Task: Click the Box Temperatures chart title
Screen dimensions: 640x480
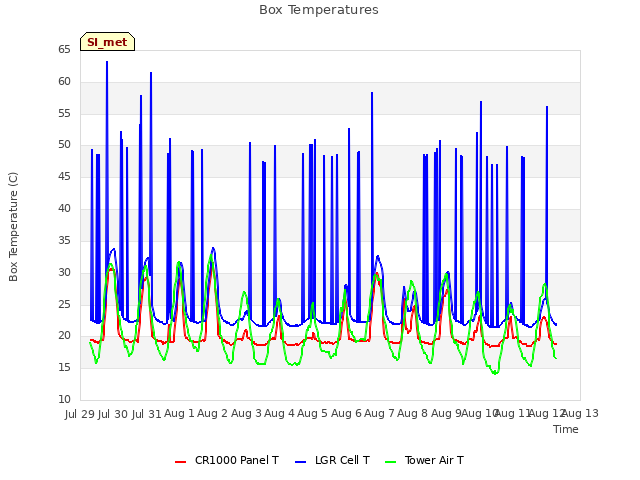Action: tap(319, 10)
